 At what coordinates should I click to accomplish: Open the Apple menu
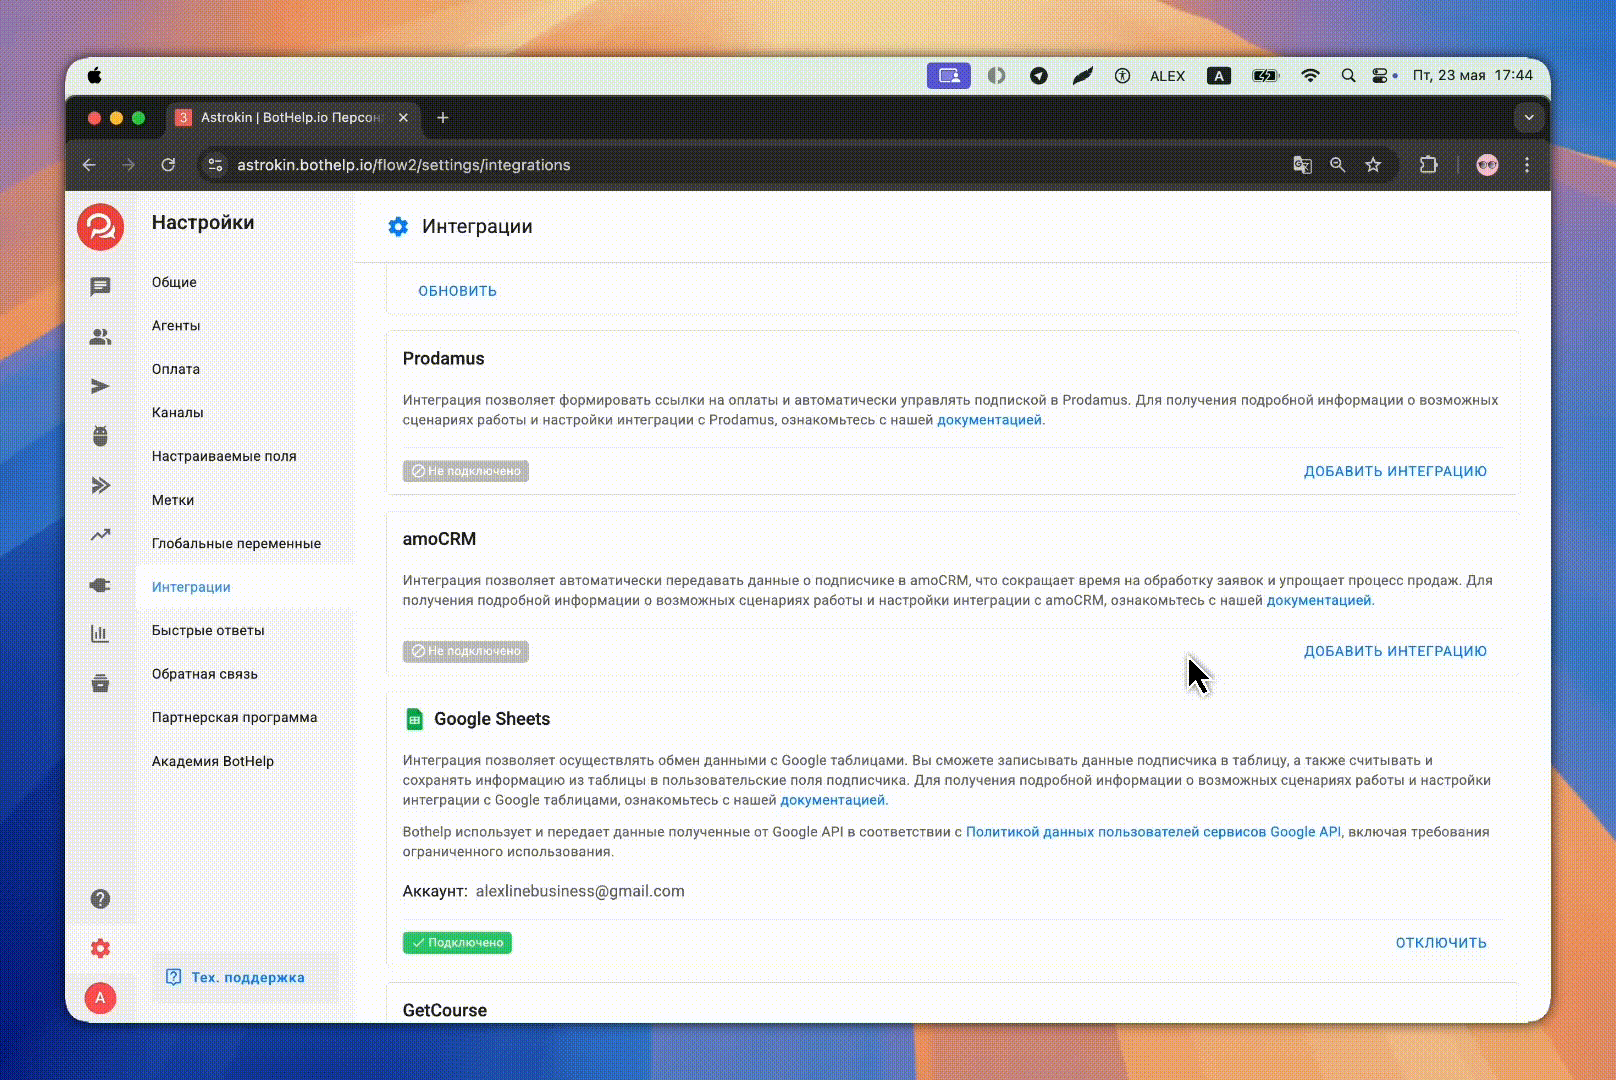click(95, 75)
